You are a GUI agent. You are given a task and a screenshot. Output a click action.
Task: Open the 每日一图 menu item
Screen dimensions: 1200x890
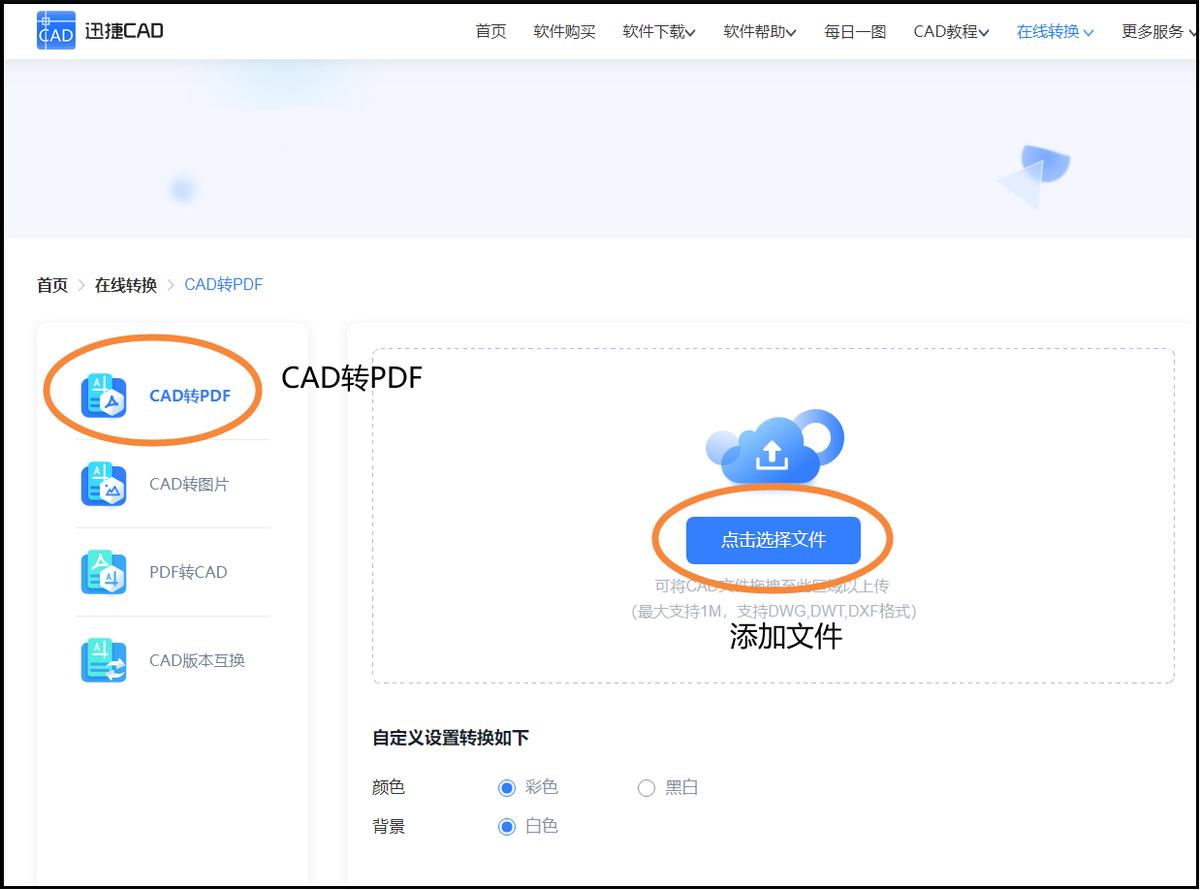coord(854,31)
